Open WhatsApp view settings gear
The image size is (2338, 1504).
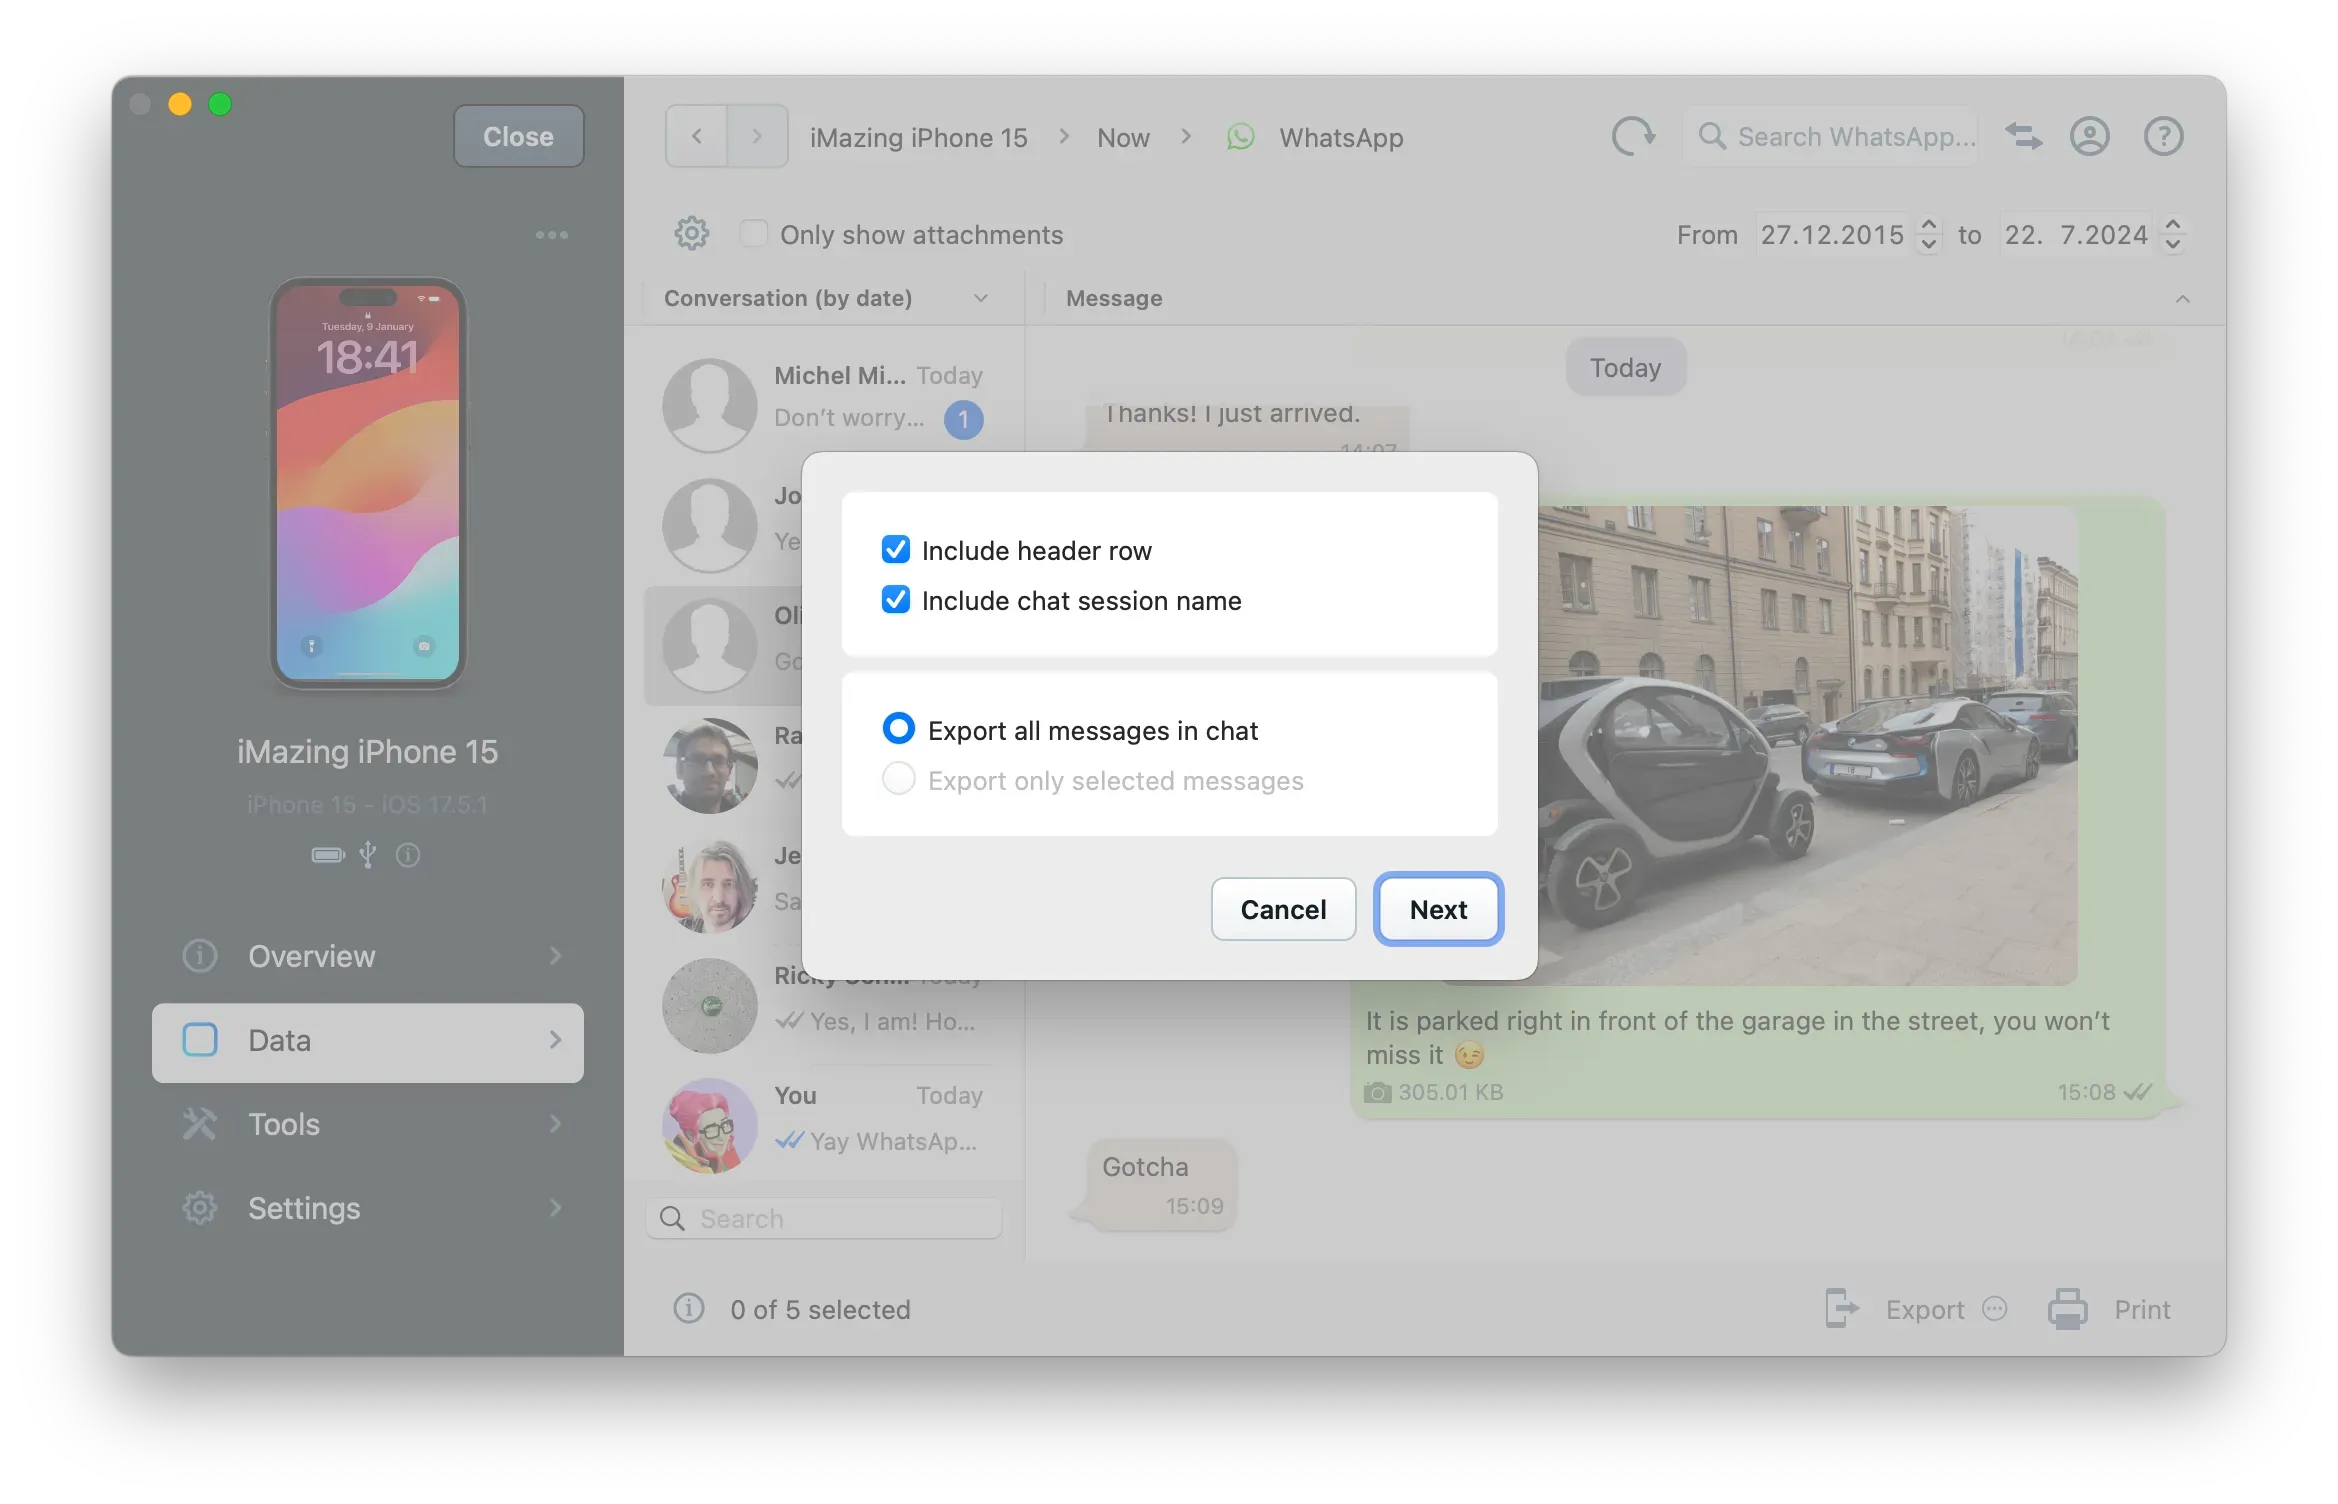(x=691, y=233)
